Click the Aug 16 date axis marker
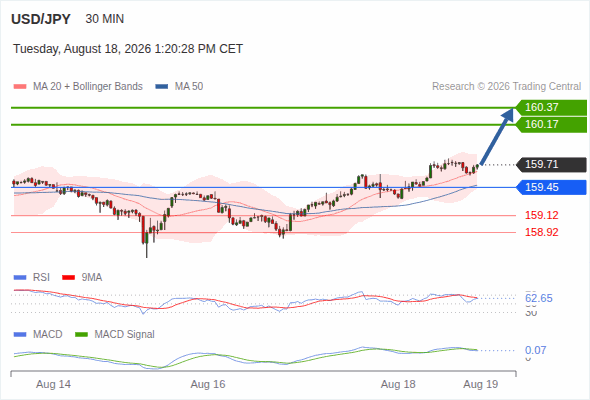590x400 pixels. point(208,385)
